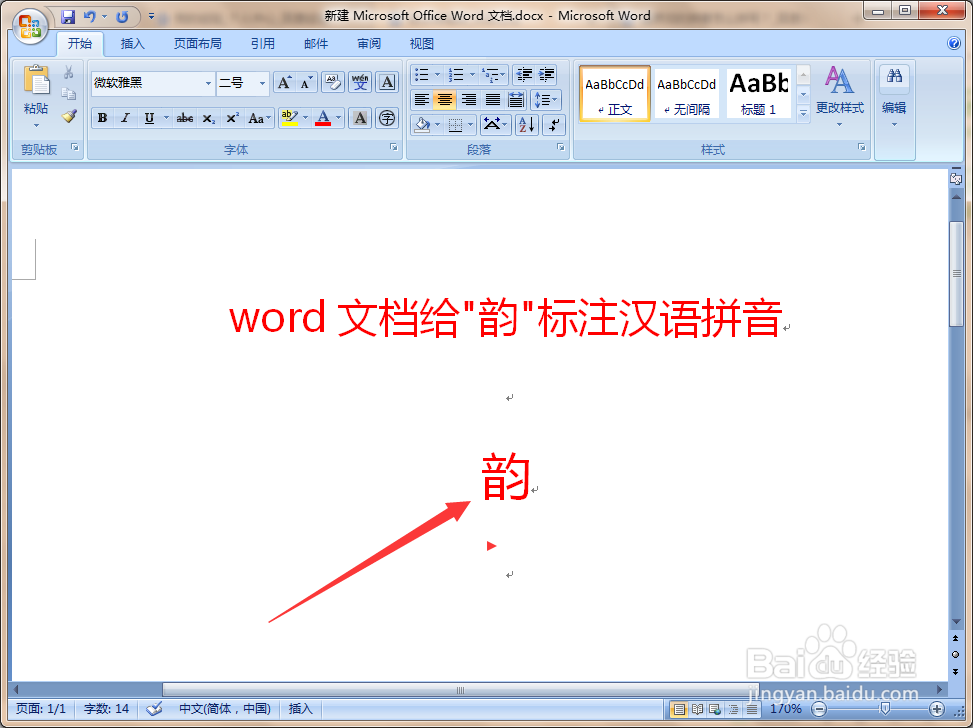Click the vertical scrollbar thumb
This screenshot has width=973, height=728.
pos(956,274)
